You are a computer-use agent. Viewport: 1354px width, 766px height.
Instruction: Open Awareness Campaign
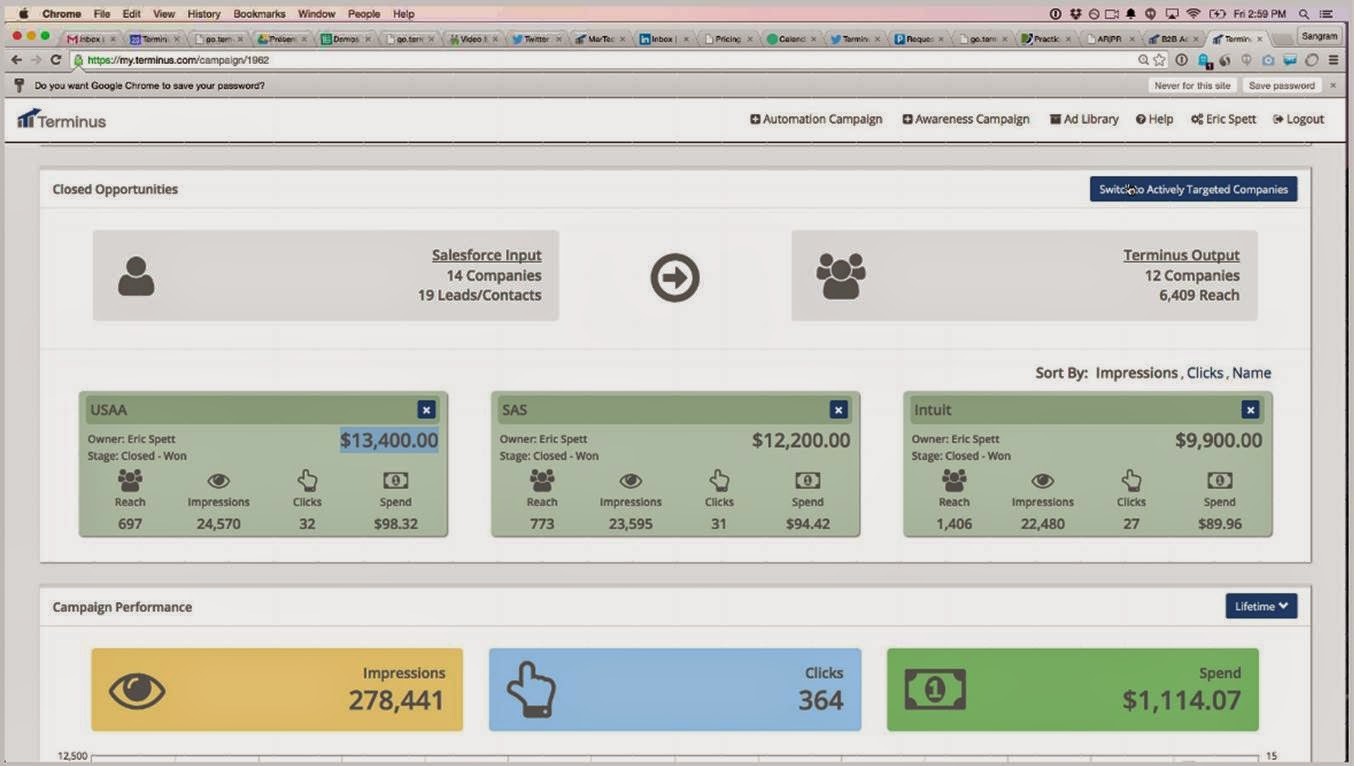[965, 119]
